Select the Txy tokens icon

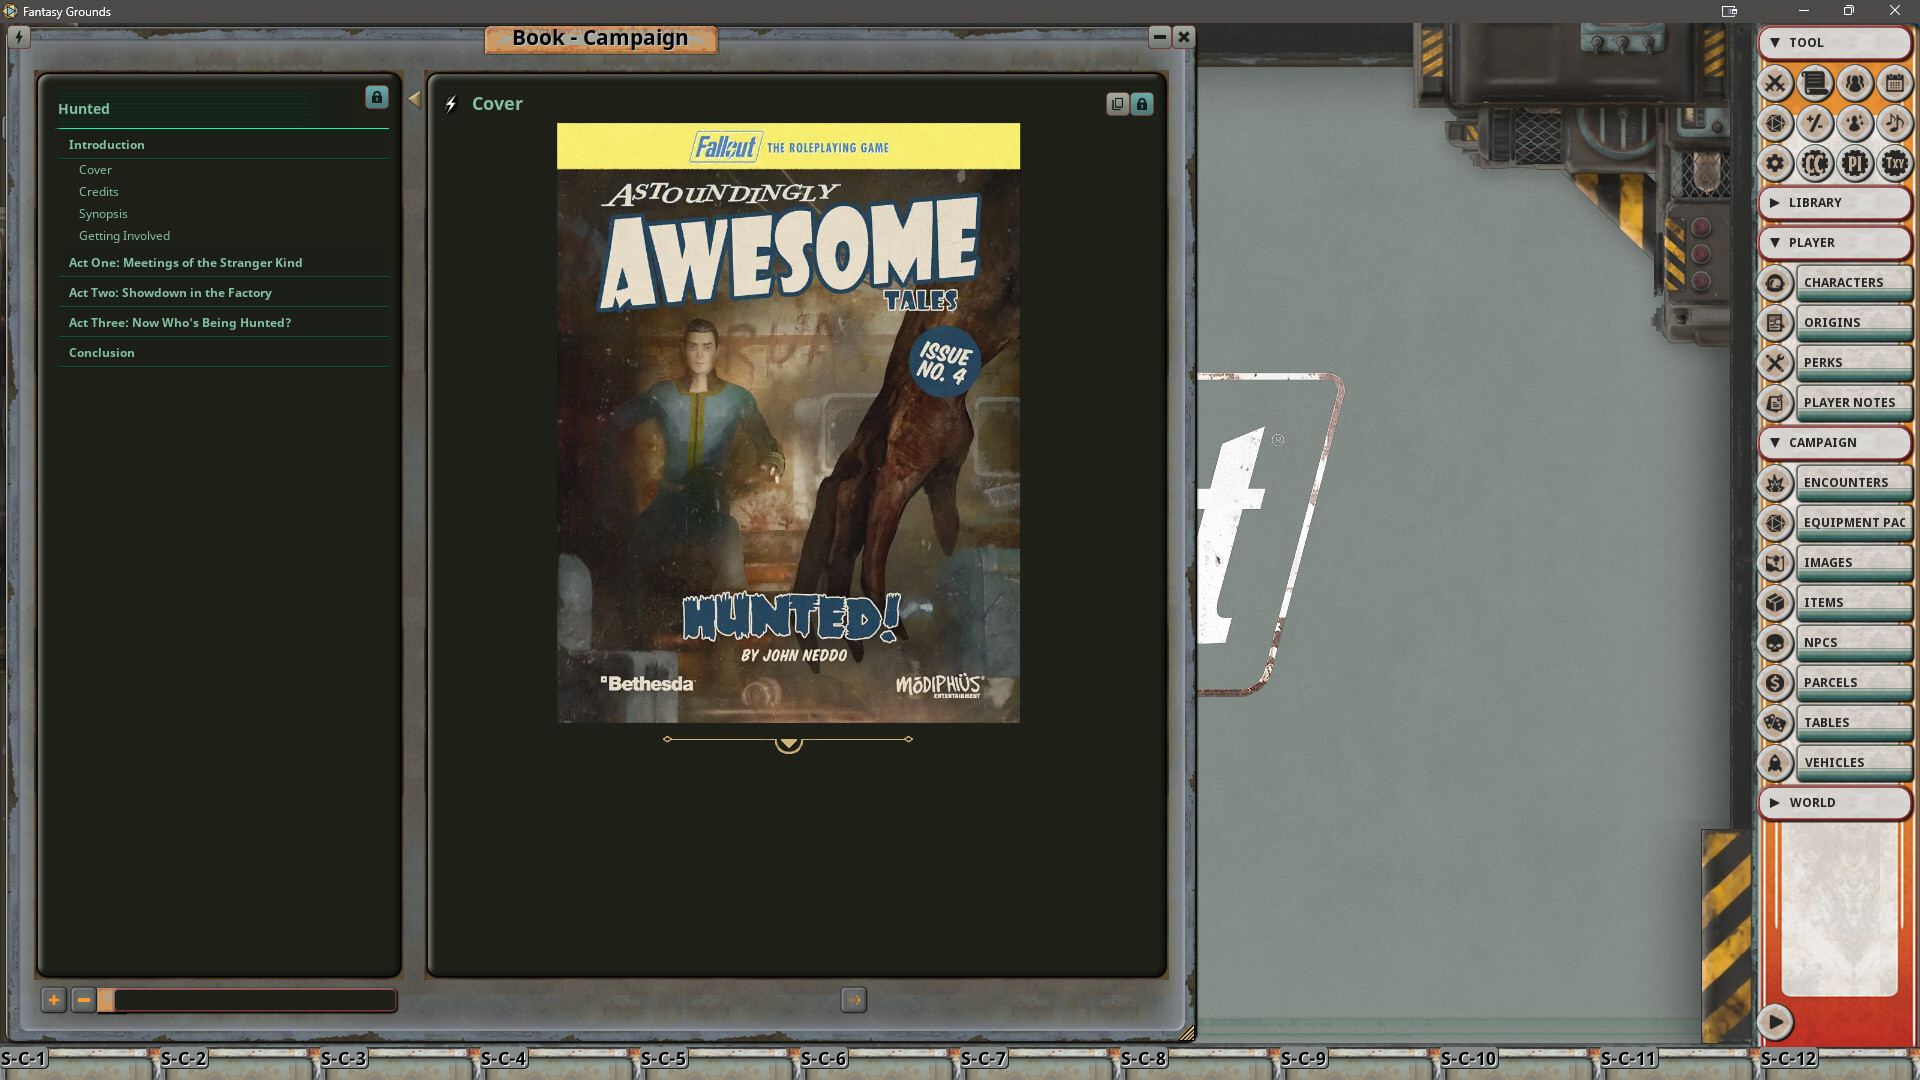pyautogui.click(x=1895, y=163)
